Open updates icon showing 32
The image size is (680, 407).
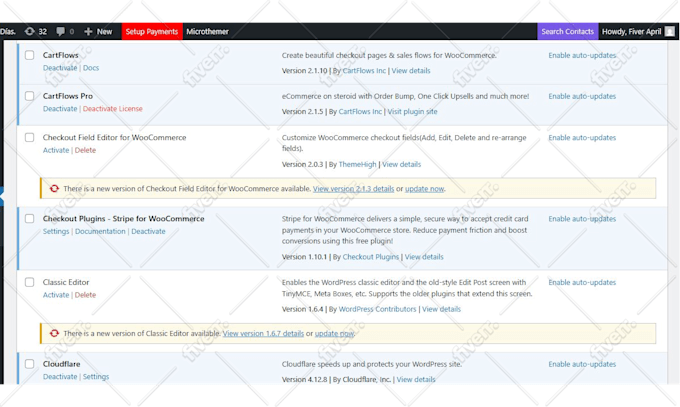(x=36, y=31)
